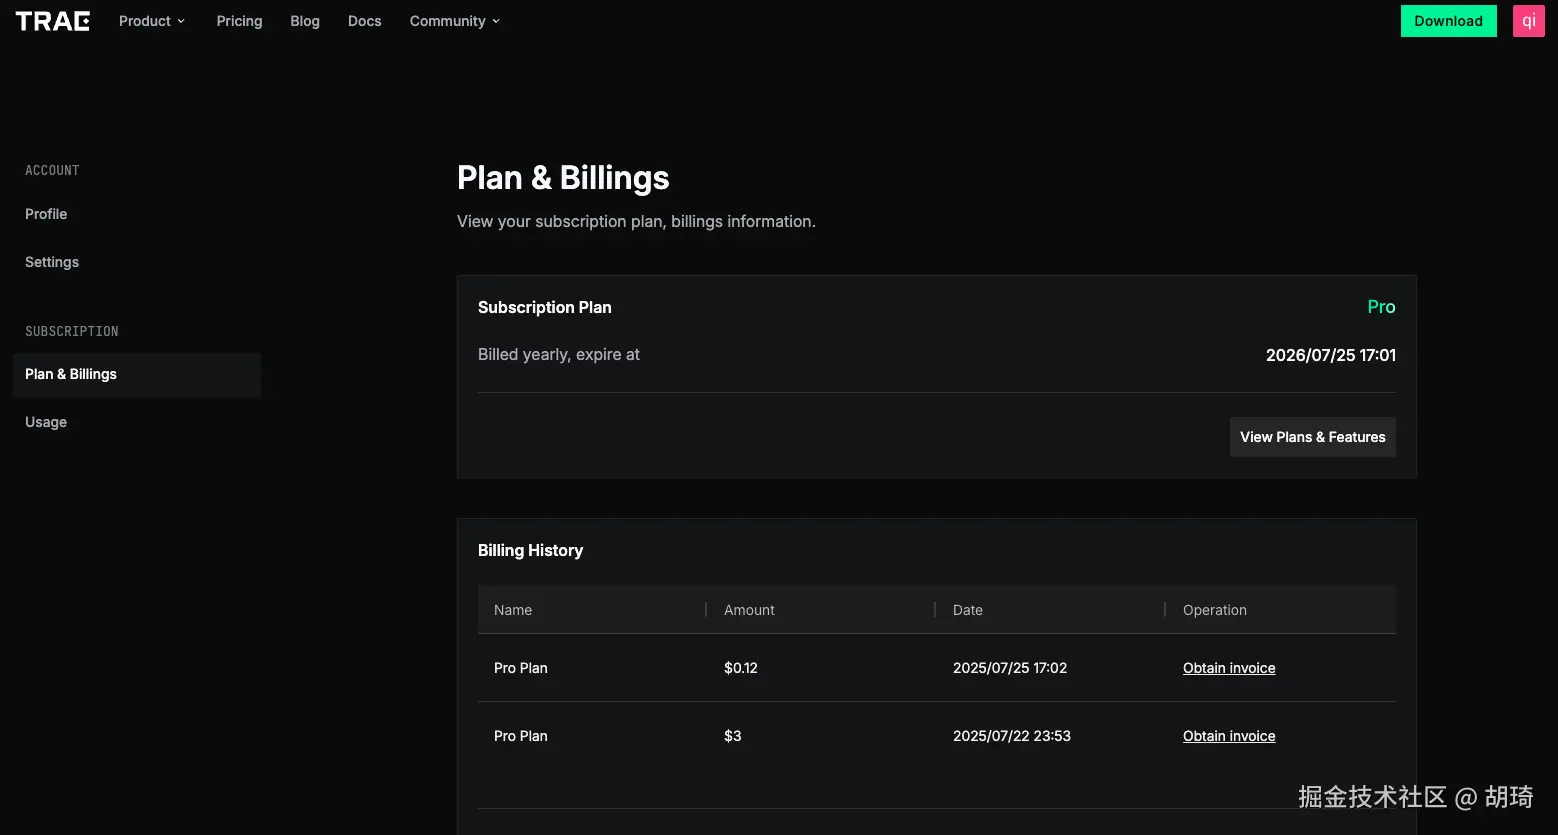Select the Plan & Billings sidebar item

pyautogui.click(x=71, y=374)
